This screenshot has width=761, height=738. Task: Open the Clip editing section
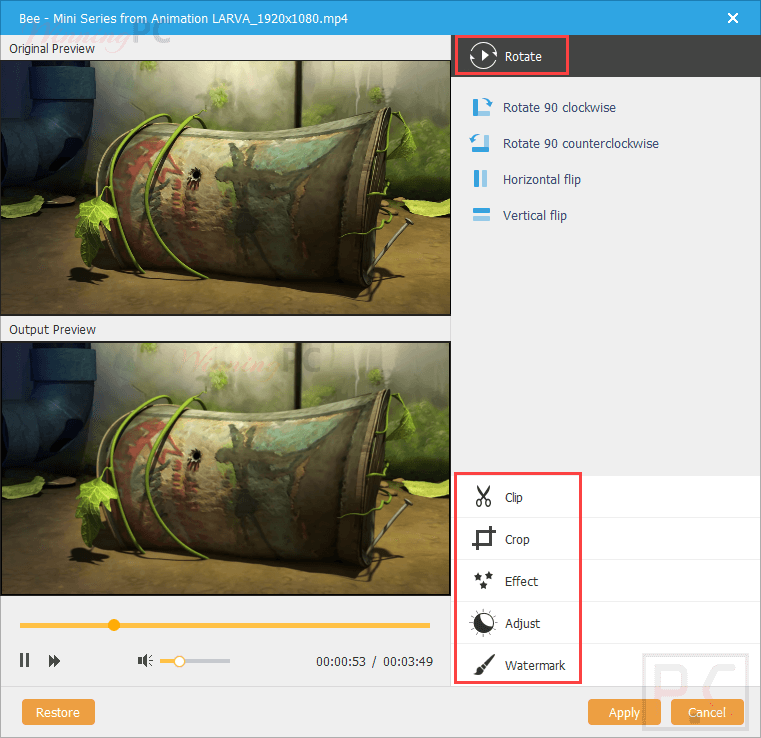point(607,497)
